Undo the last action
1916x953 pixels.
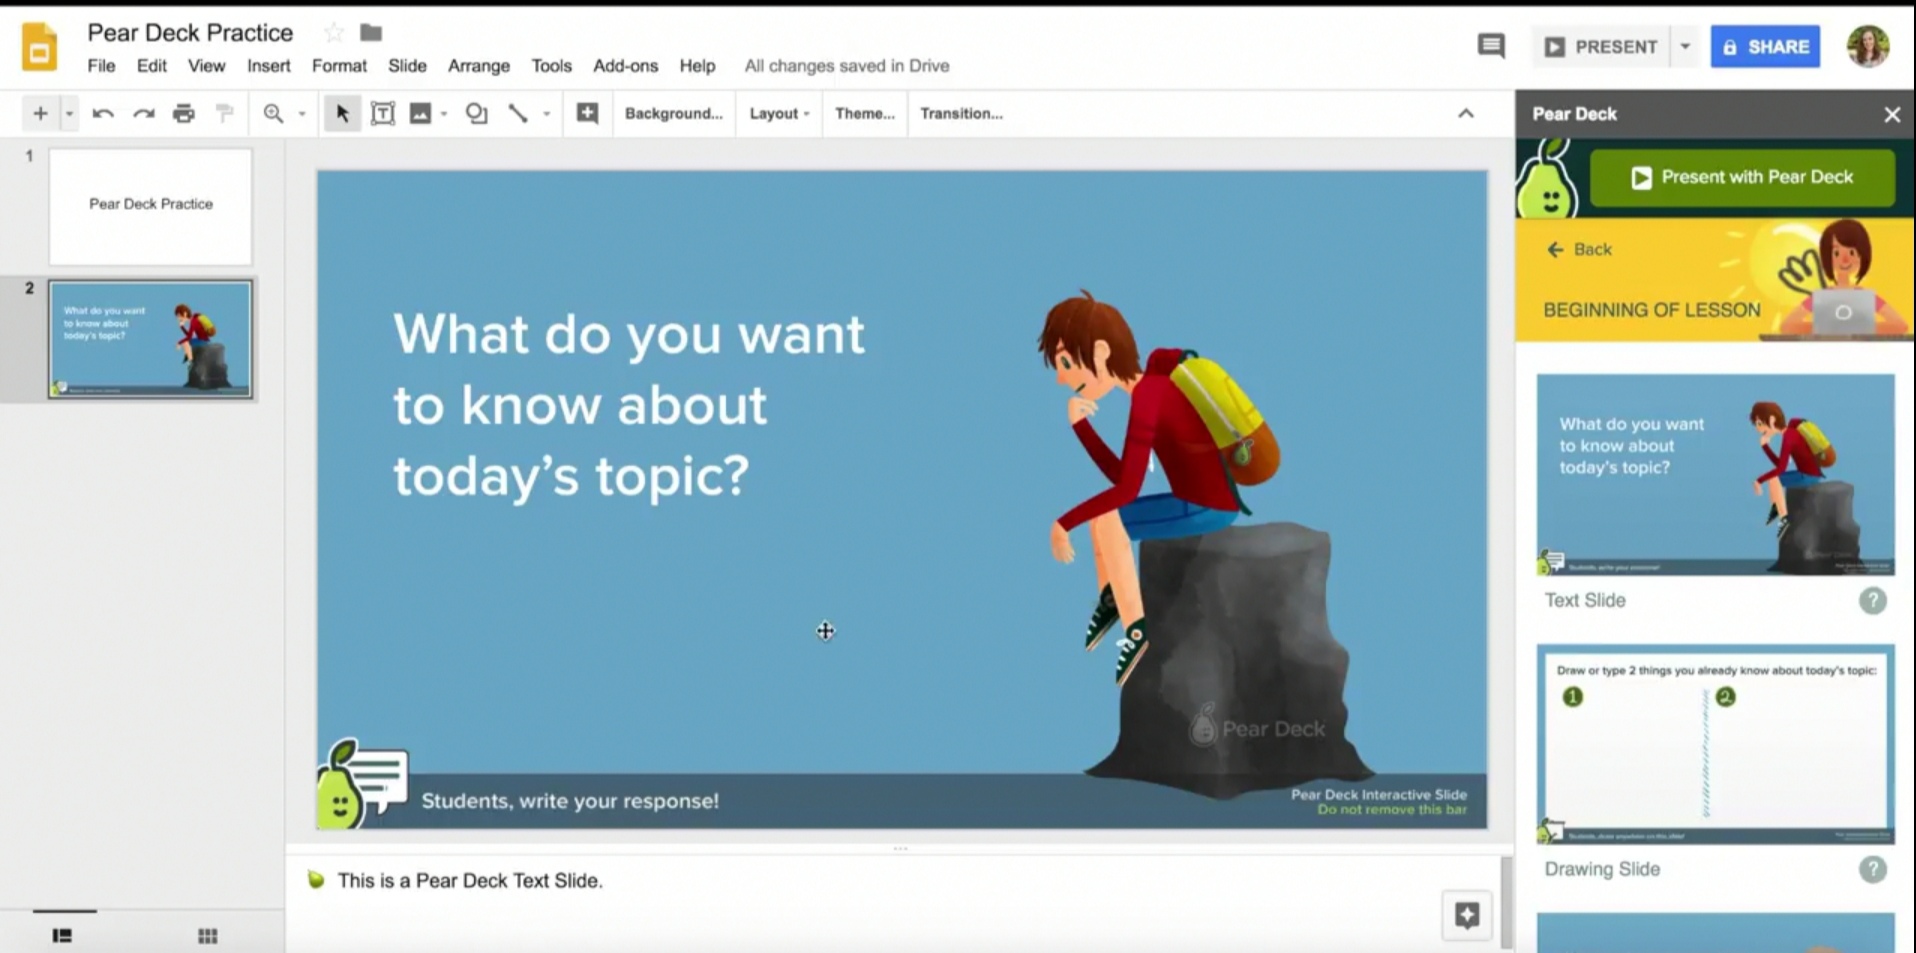pos(102,113)
